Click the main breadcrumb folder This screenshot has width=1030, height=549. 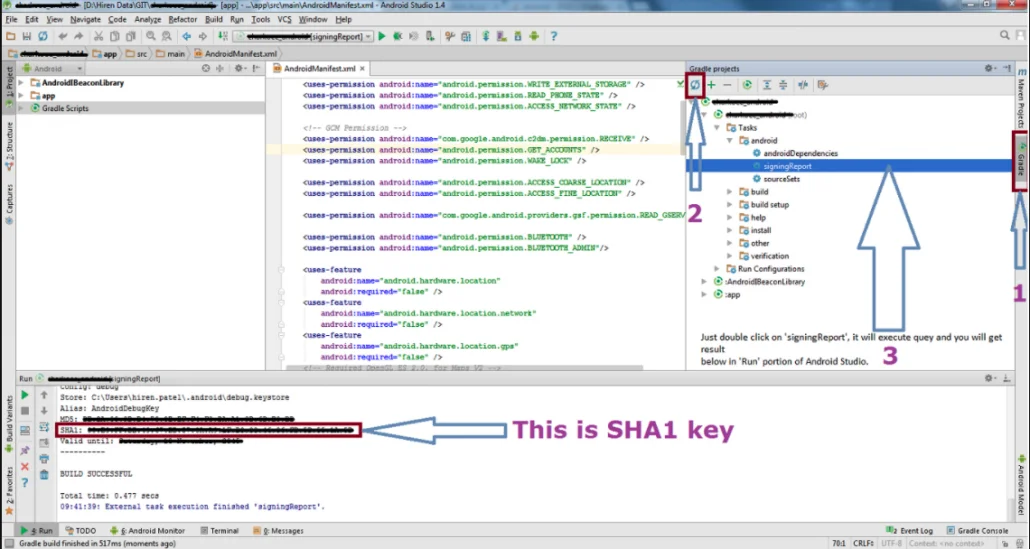169,54
